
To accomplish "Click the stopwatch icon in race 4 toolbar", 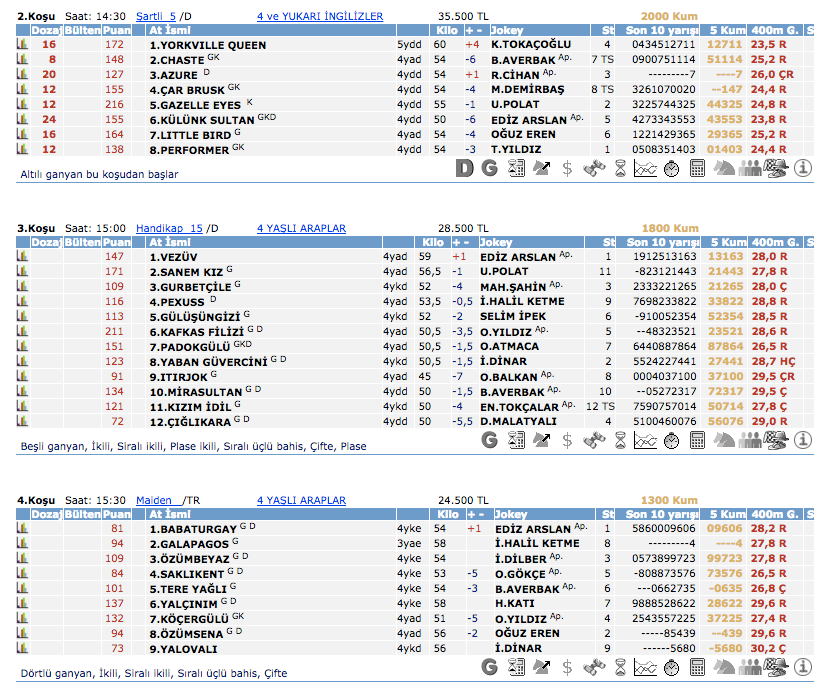I will (x=671, y=666).
